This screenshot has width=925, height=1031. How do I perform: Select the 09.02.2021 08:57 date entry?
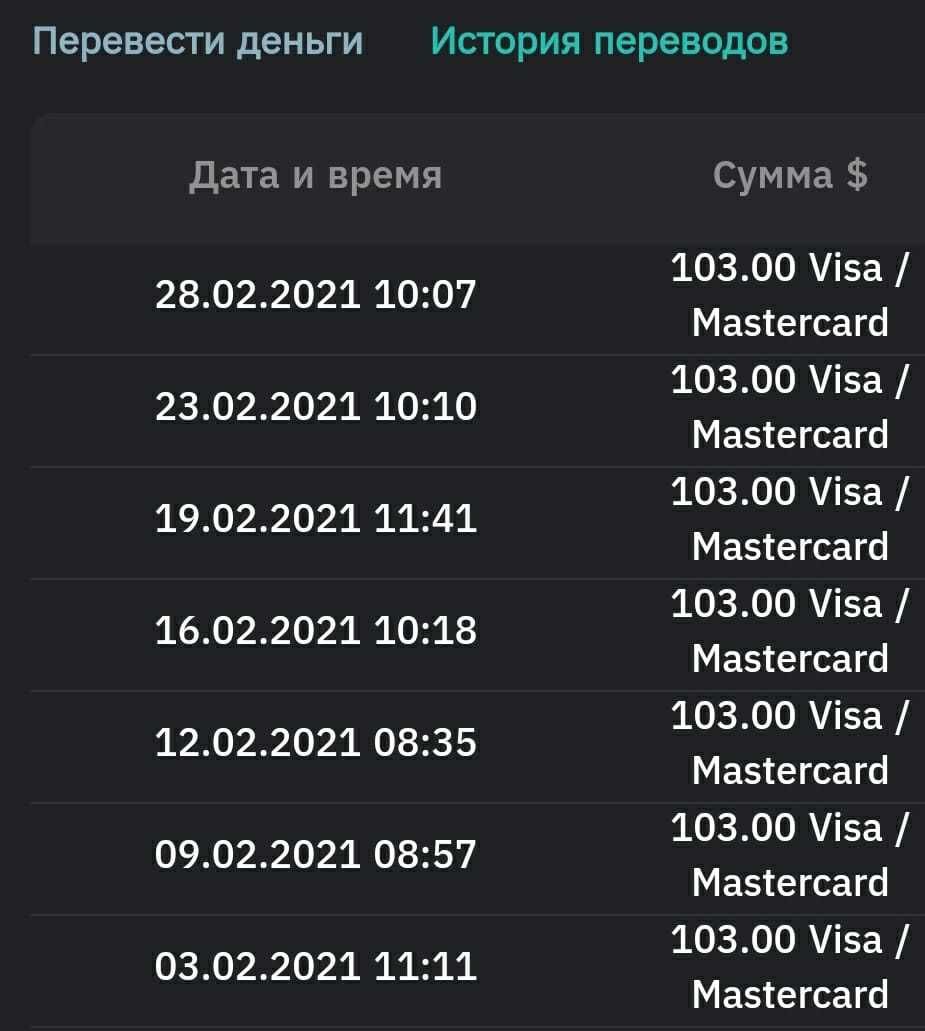pyautogui.click(x=316, y=855)
